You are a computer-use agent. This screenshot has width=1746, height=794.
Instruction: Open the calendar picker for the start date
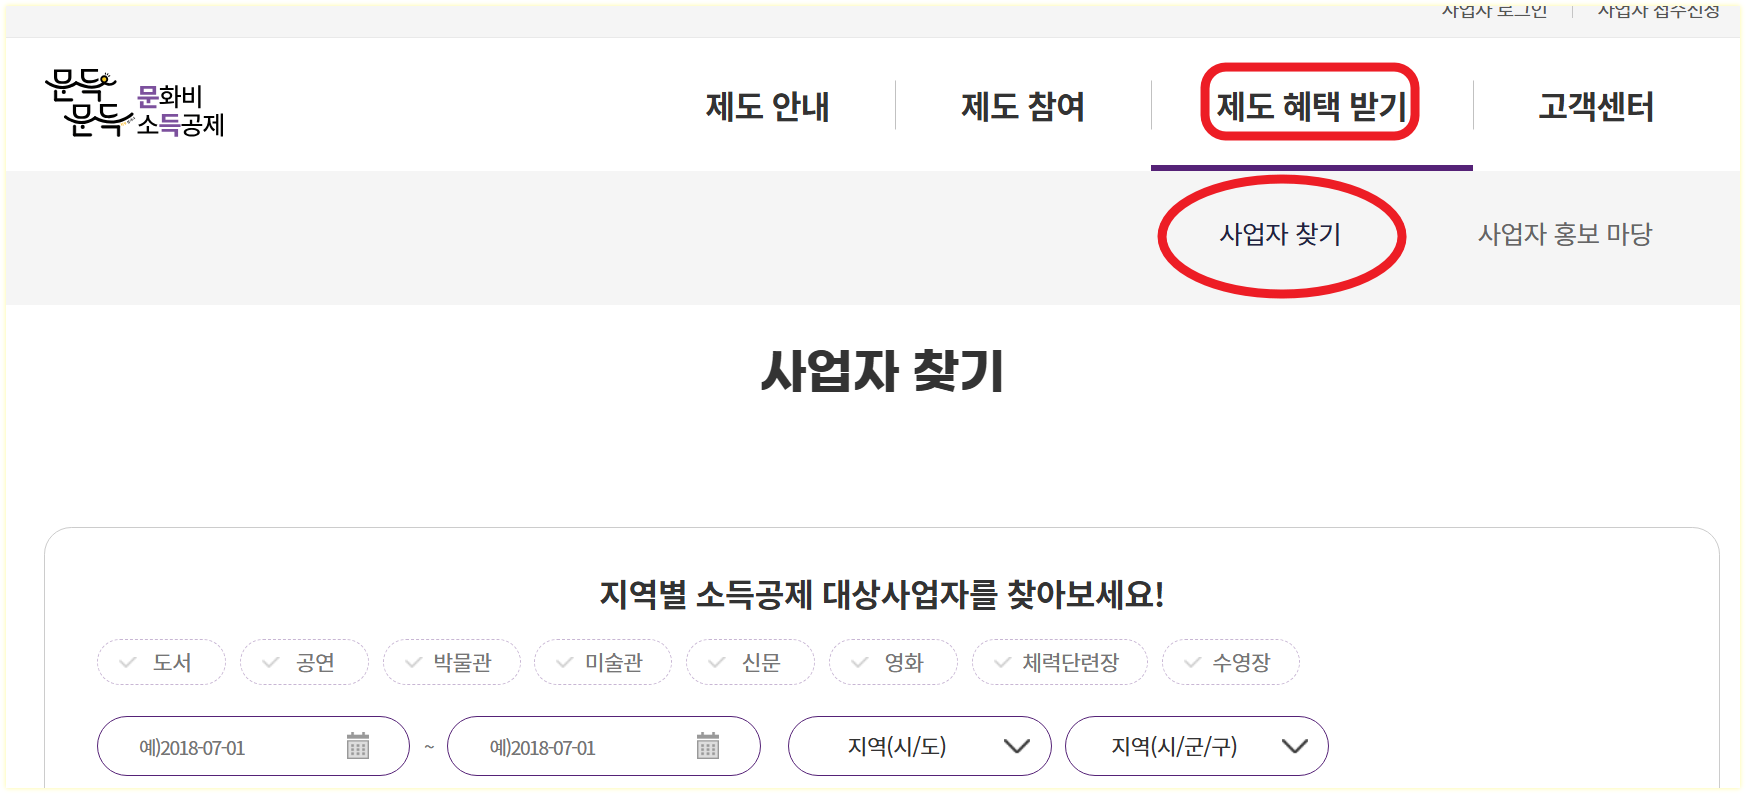(x=356, y=745)
